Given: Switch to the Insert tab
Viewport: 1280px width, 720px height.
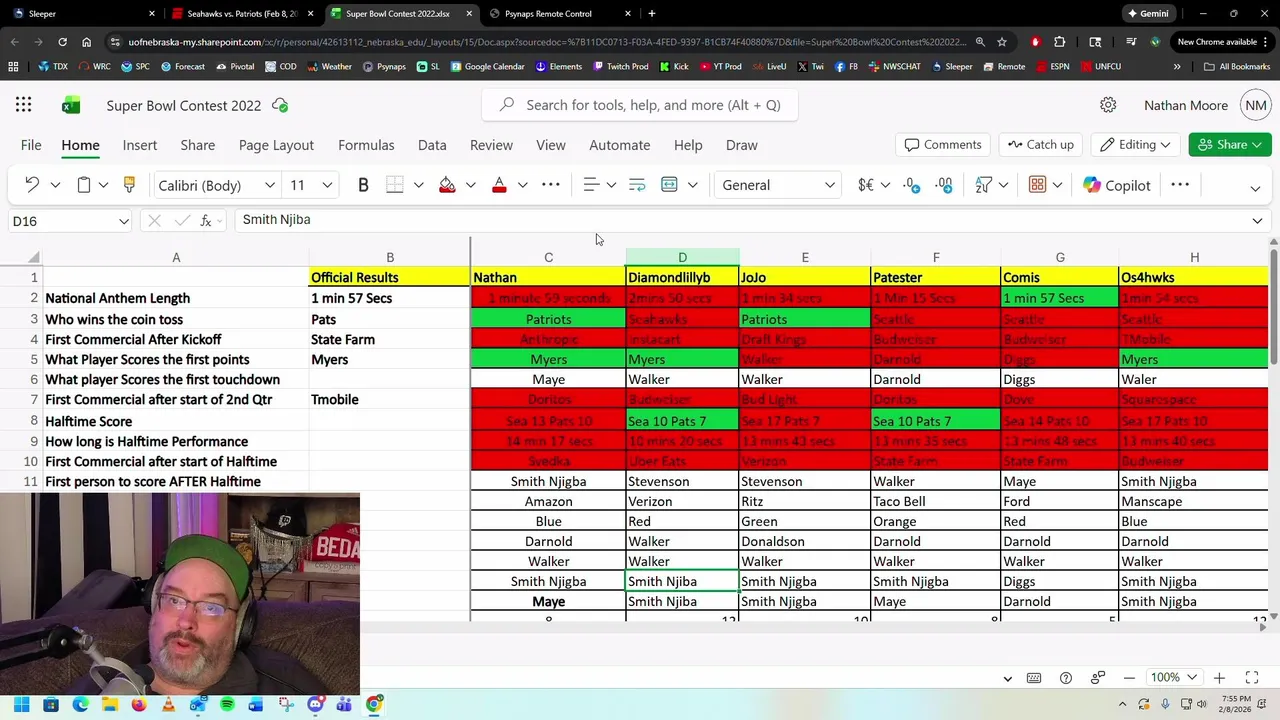Looking at the screenshot, I should tap(140, 145).
